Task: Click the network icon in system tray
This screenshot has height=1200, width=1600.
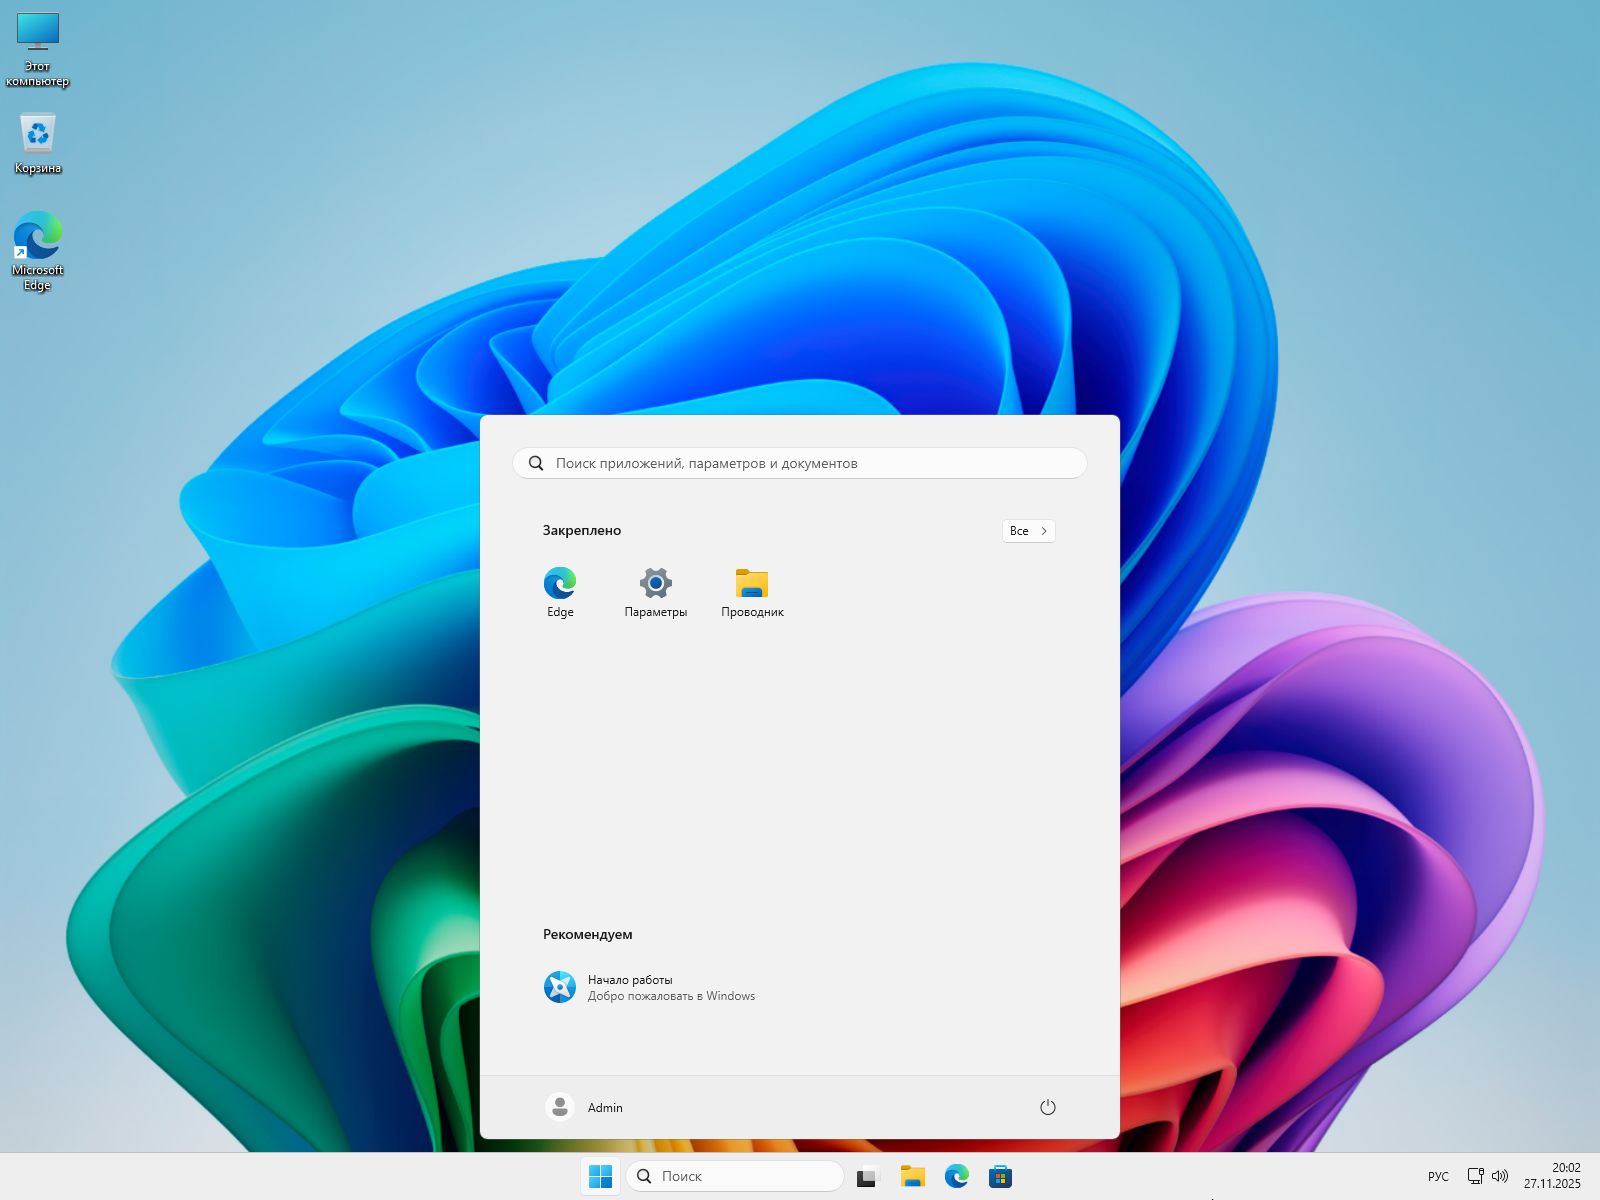Action: pyautogui.click(x=1475, y=1176)
